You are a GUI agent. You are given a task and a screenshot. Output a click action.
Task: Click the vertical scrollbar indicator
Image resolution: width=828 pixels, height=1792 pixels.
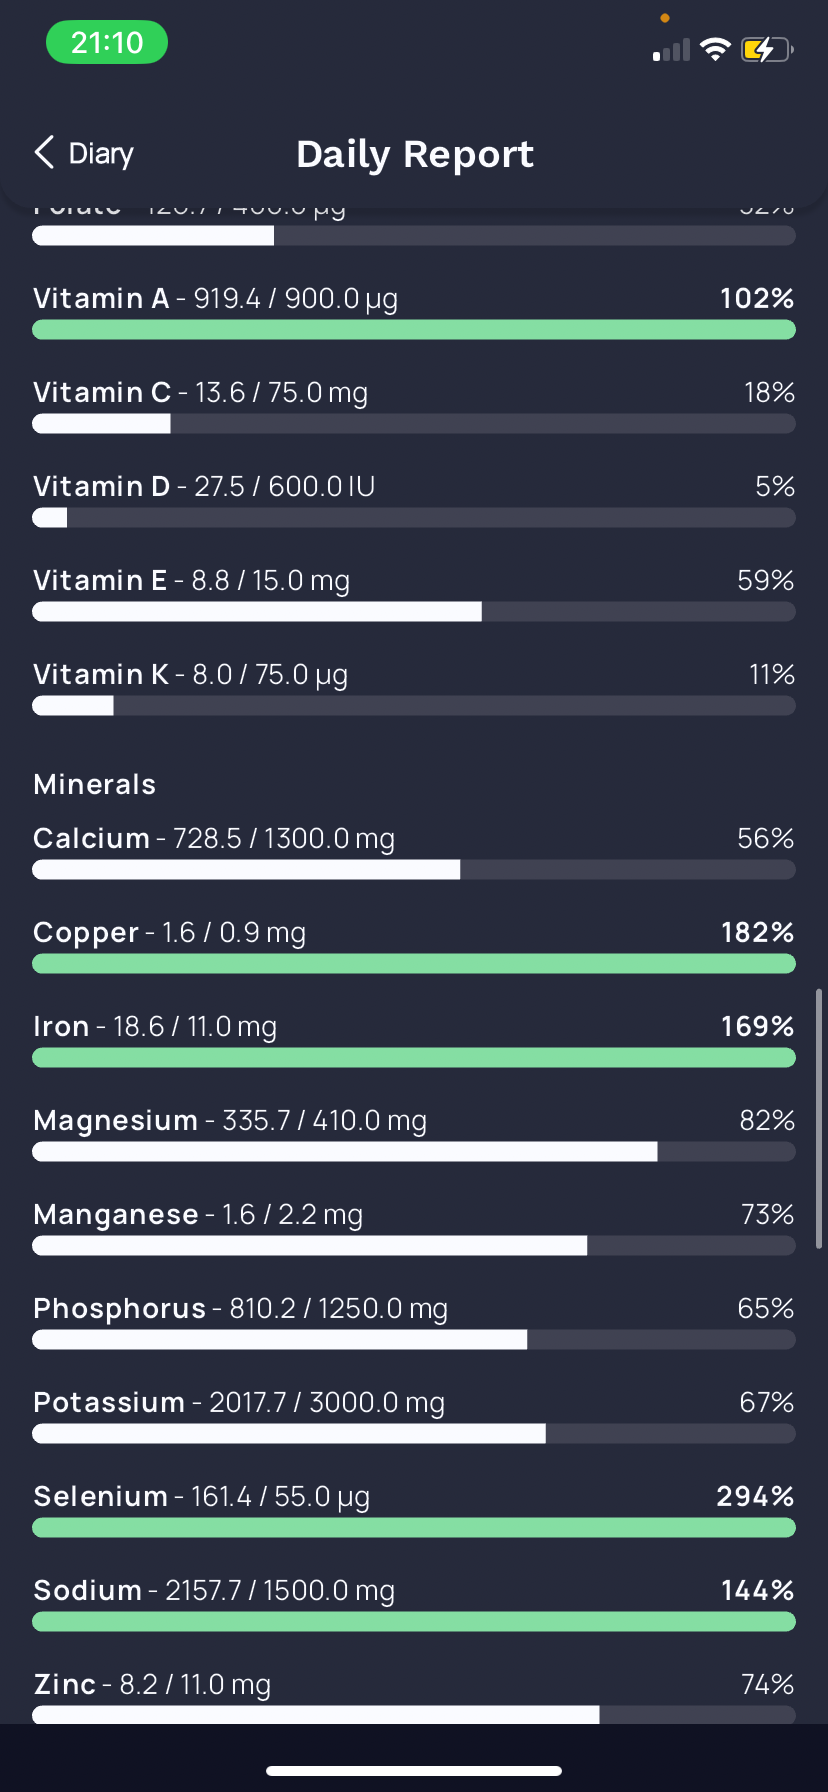pyautogui.click(x=819, y=1119)
